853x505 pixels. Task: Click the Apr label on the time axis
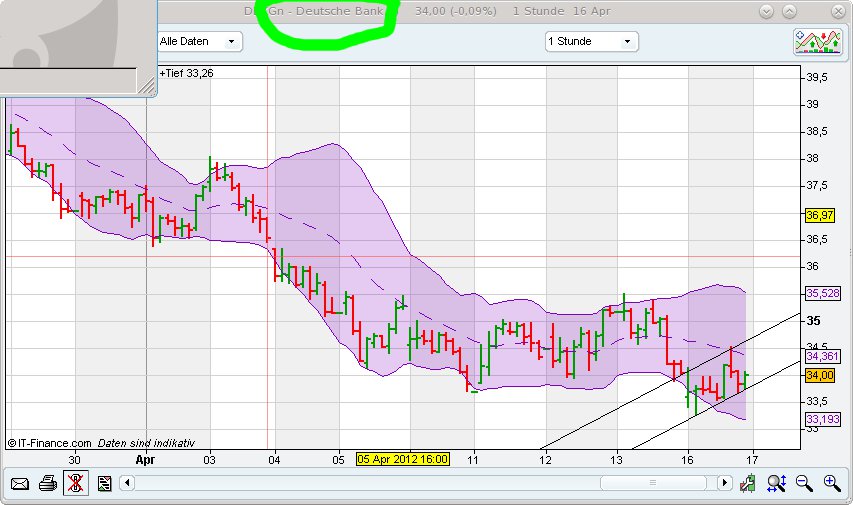[145, 460]
